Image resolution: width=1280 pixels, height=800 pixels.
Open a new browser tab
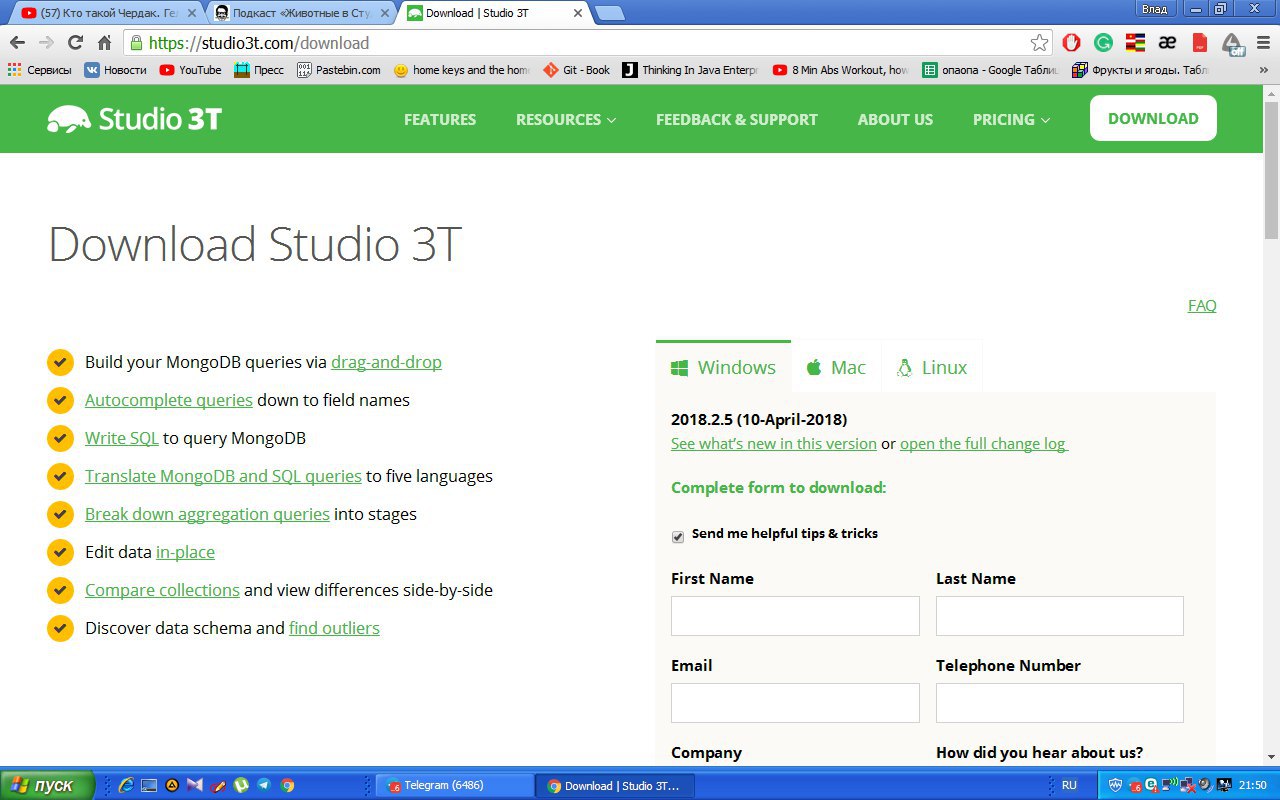(609, 13)
